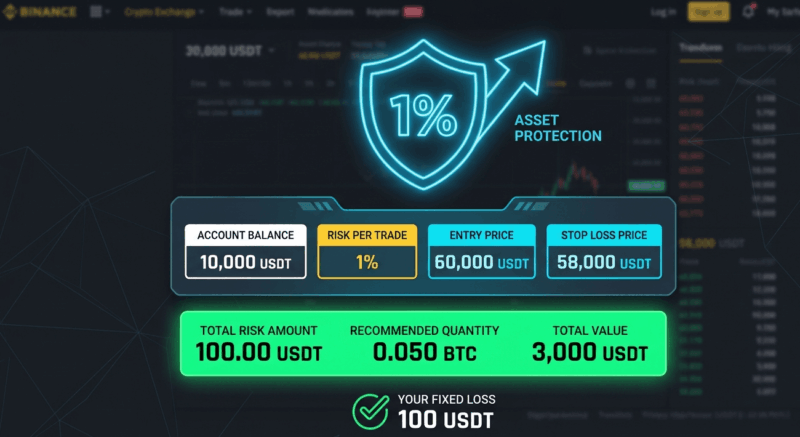The width and height of the screenshot is (800, 437).
Task: Click the notification bell icon
Action: pos(748,12)
